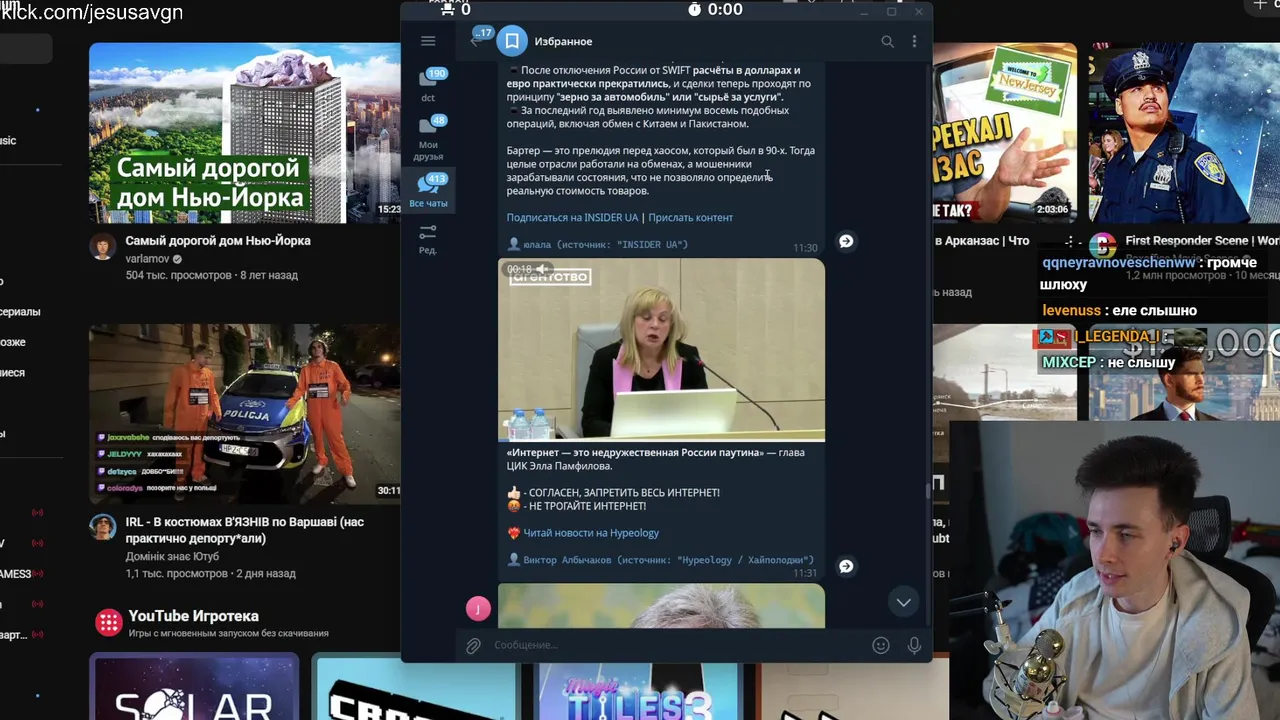Open the Magic Tiles 3 game card
This screenshot has width=1280, height=720.
[x=639, y=690]
